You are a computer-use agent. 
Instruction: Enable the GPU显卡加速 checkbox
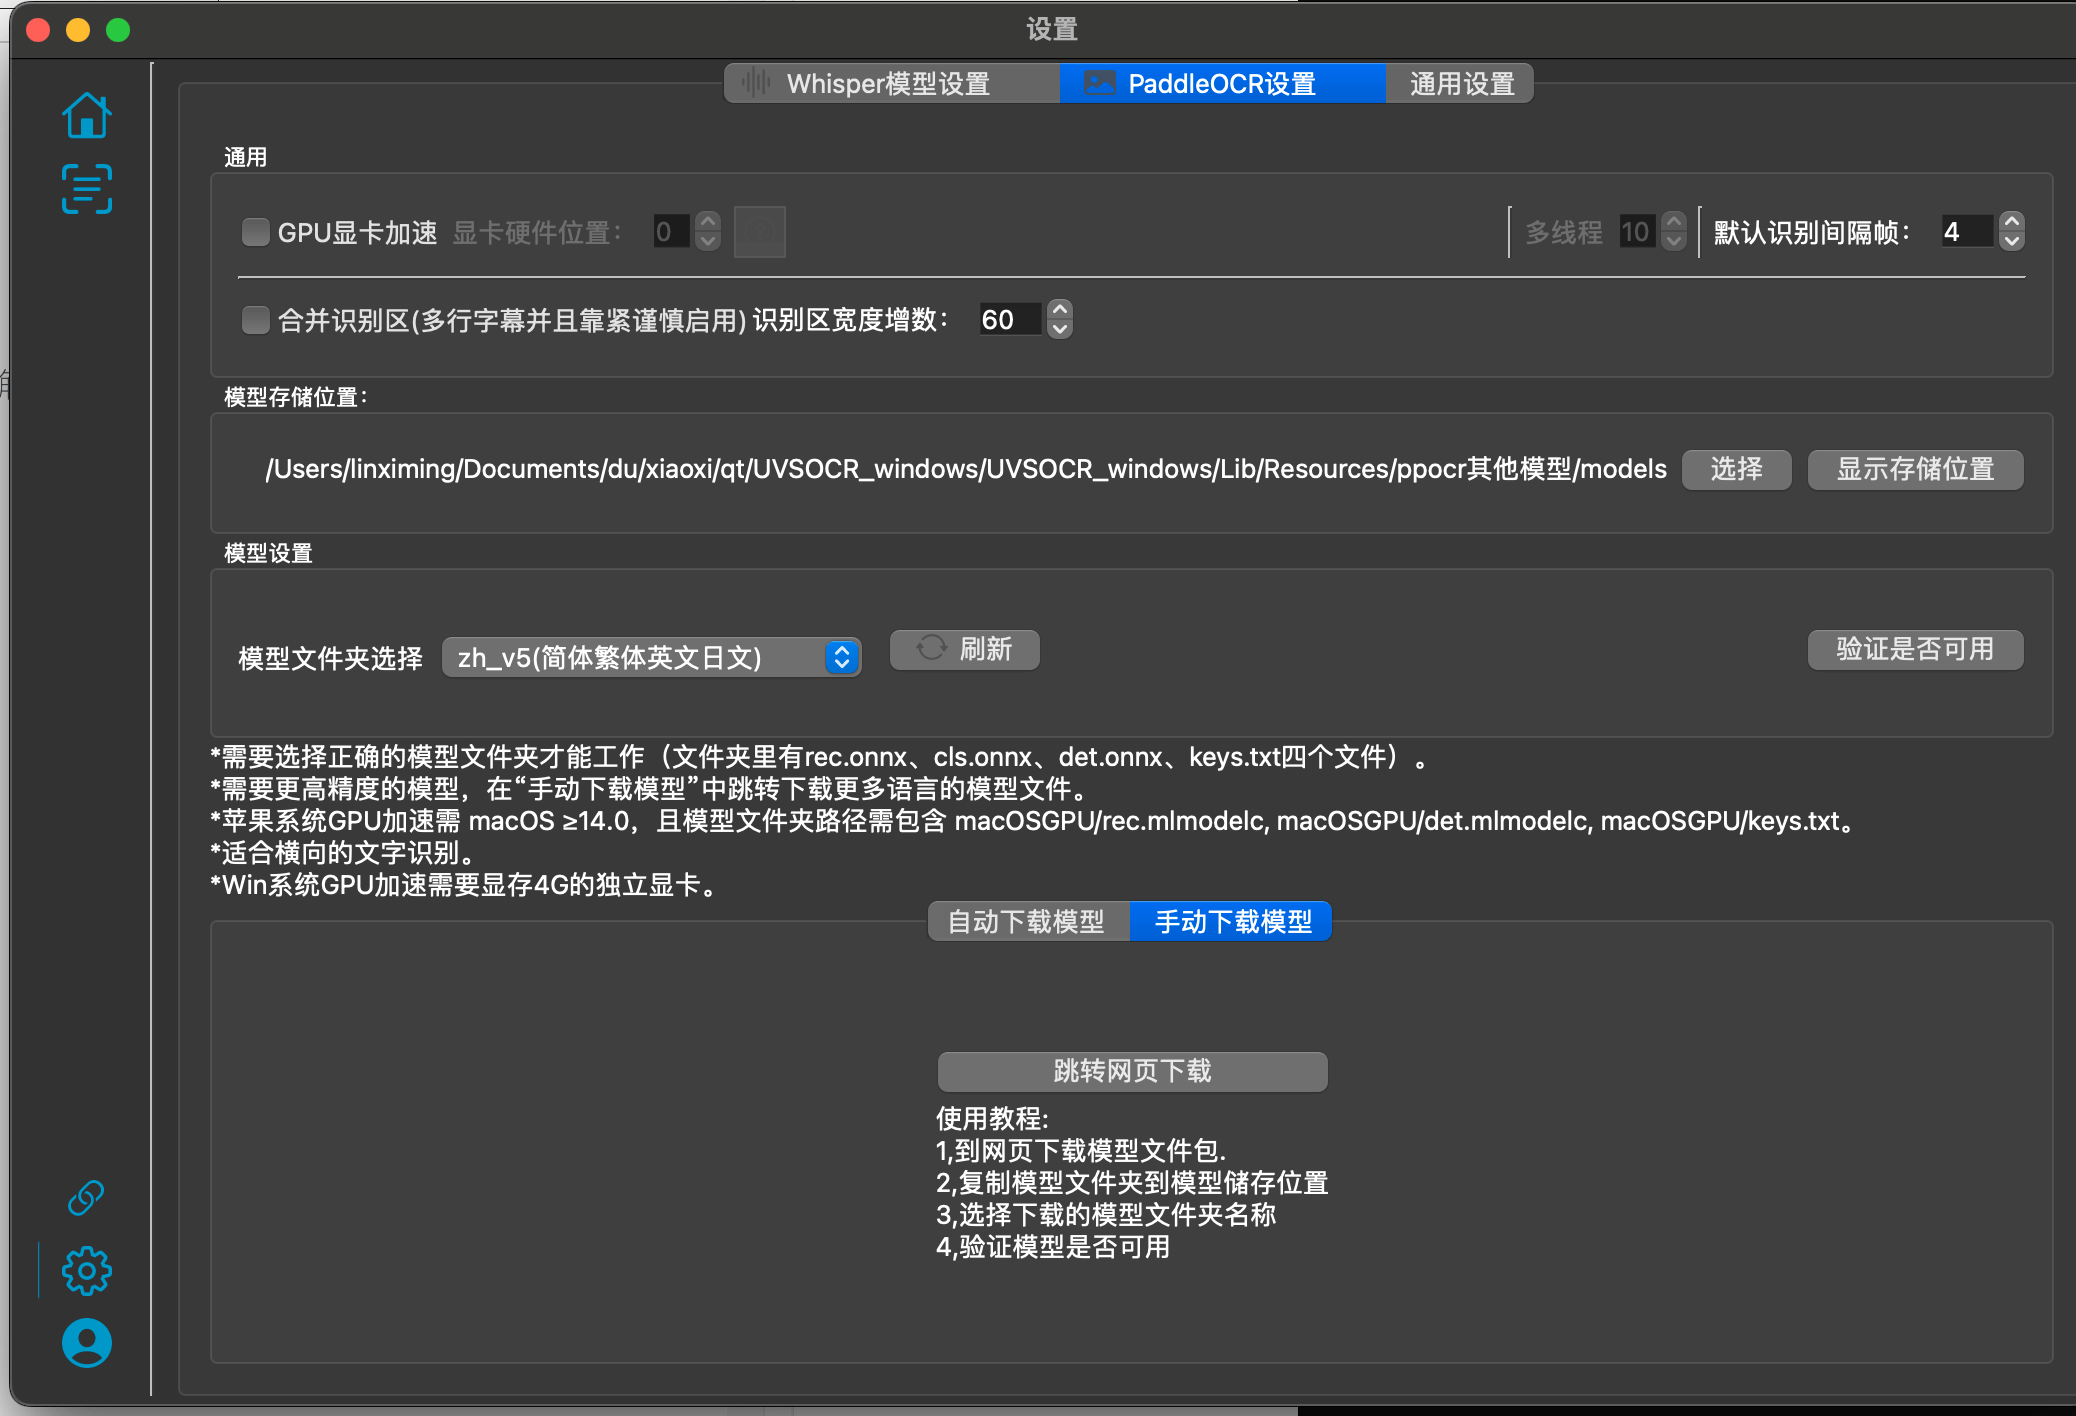pyautogui.click(x=256, y=232)
